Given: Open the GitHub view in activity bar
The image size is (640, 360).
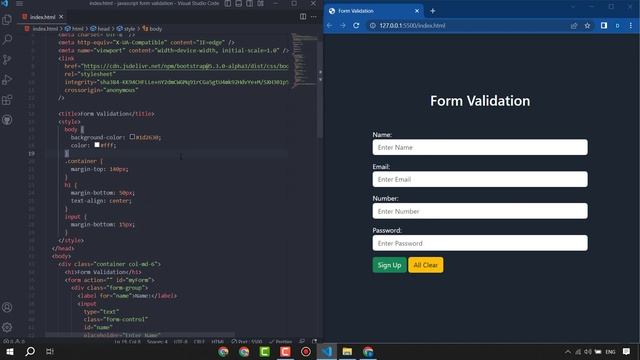Looking at the screenshot, I should pyautogui.click(x=7, y=120).
